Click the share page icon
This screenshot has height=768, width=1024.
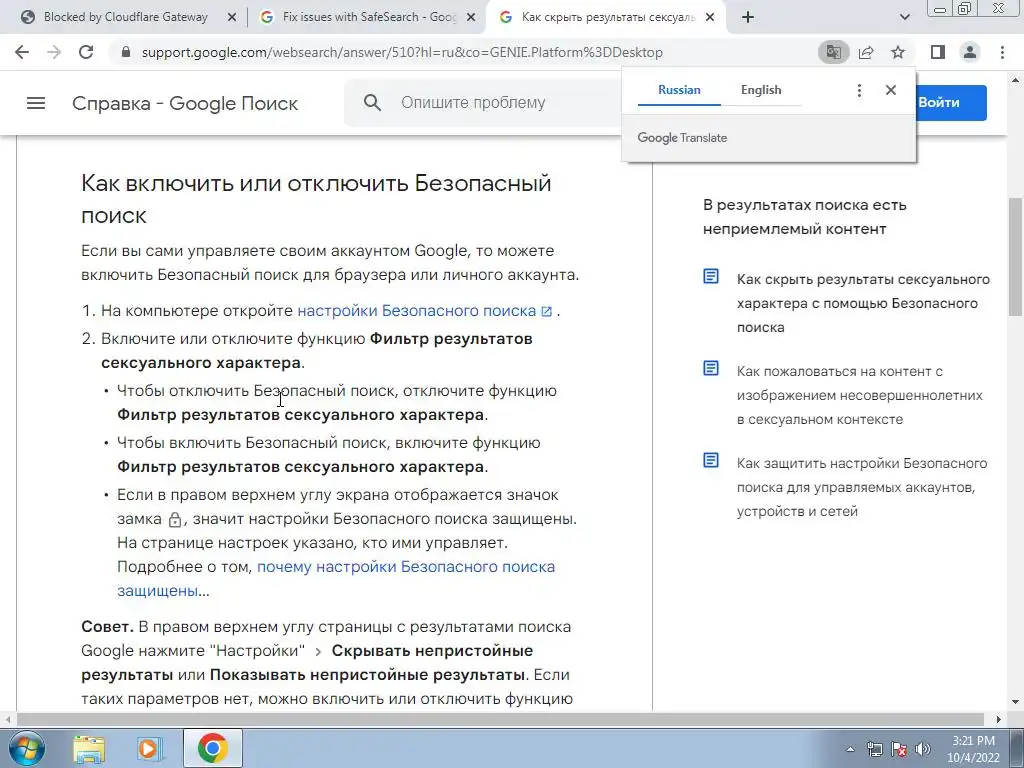[x=866, y=52]
